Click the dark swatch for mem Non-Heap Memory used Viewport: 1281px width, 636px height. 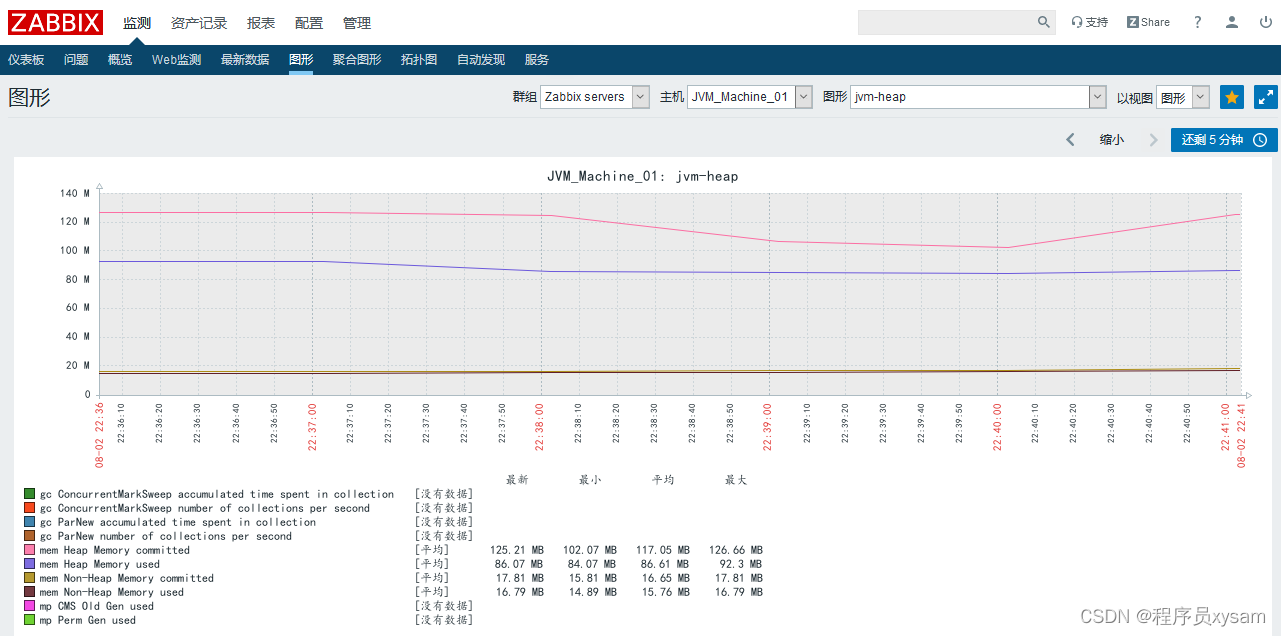coord(30,592)
